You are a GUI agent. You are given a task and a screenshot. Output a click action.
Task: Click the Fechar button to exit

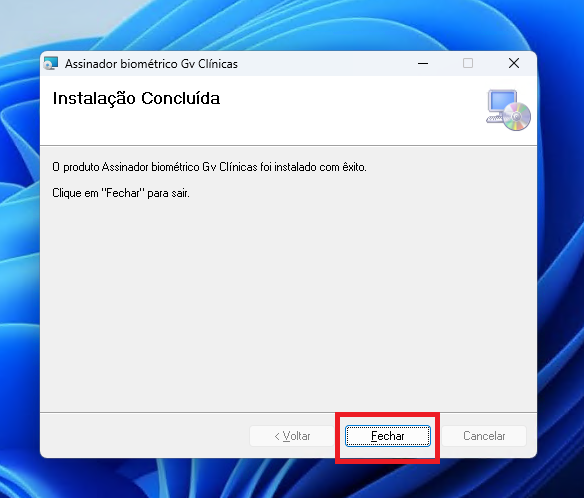coord(388,436)
